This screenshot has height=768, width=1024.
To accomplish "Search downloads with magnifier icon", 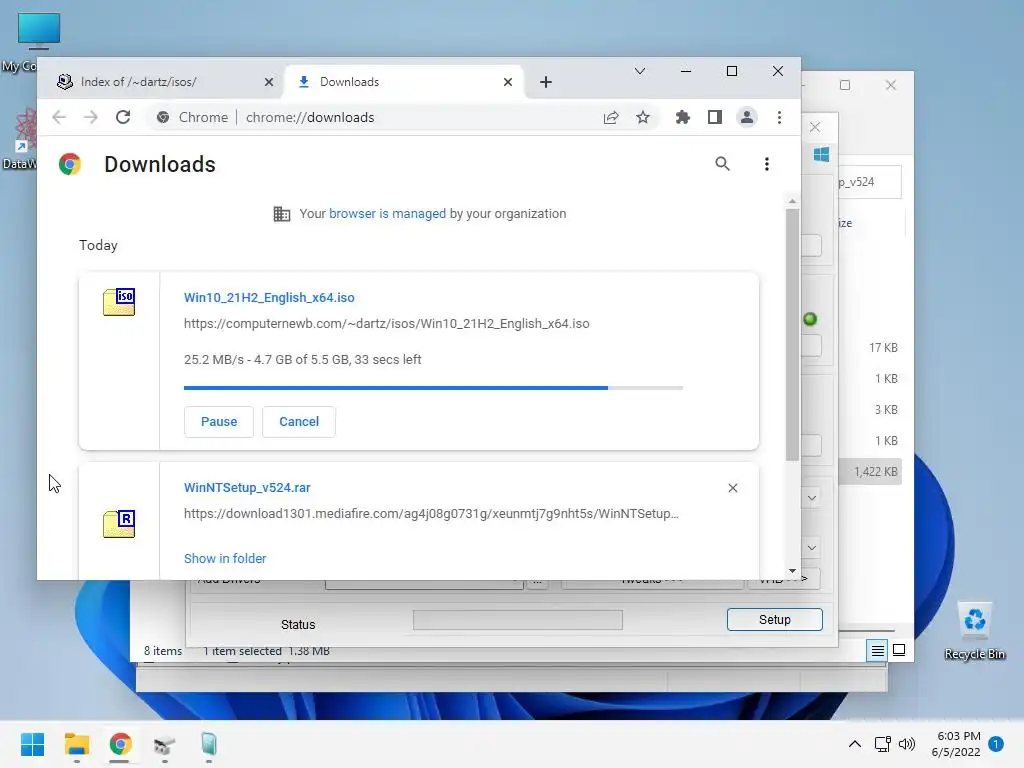I will coord(722,164).
